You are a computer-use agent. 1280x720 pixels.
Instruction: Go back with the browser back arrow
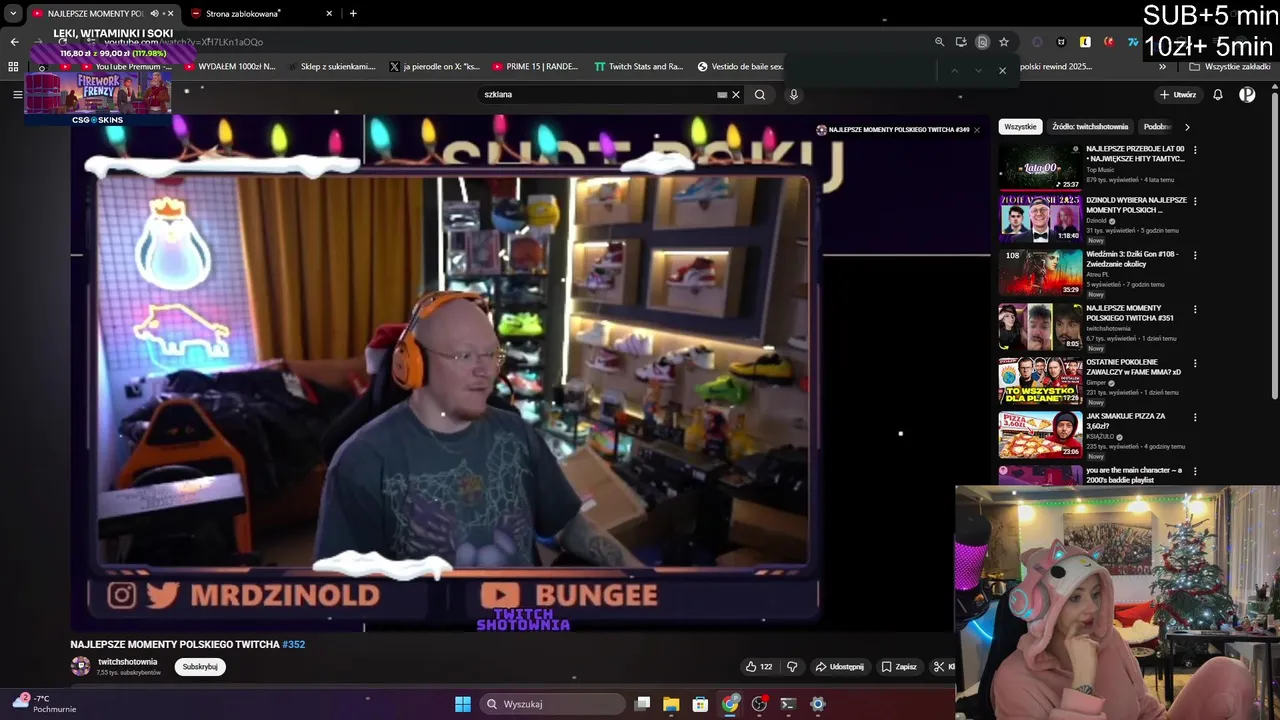(x=14, y=42)
